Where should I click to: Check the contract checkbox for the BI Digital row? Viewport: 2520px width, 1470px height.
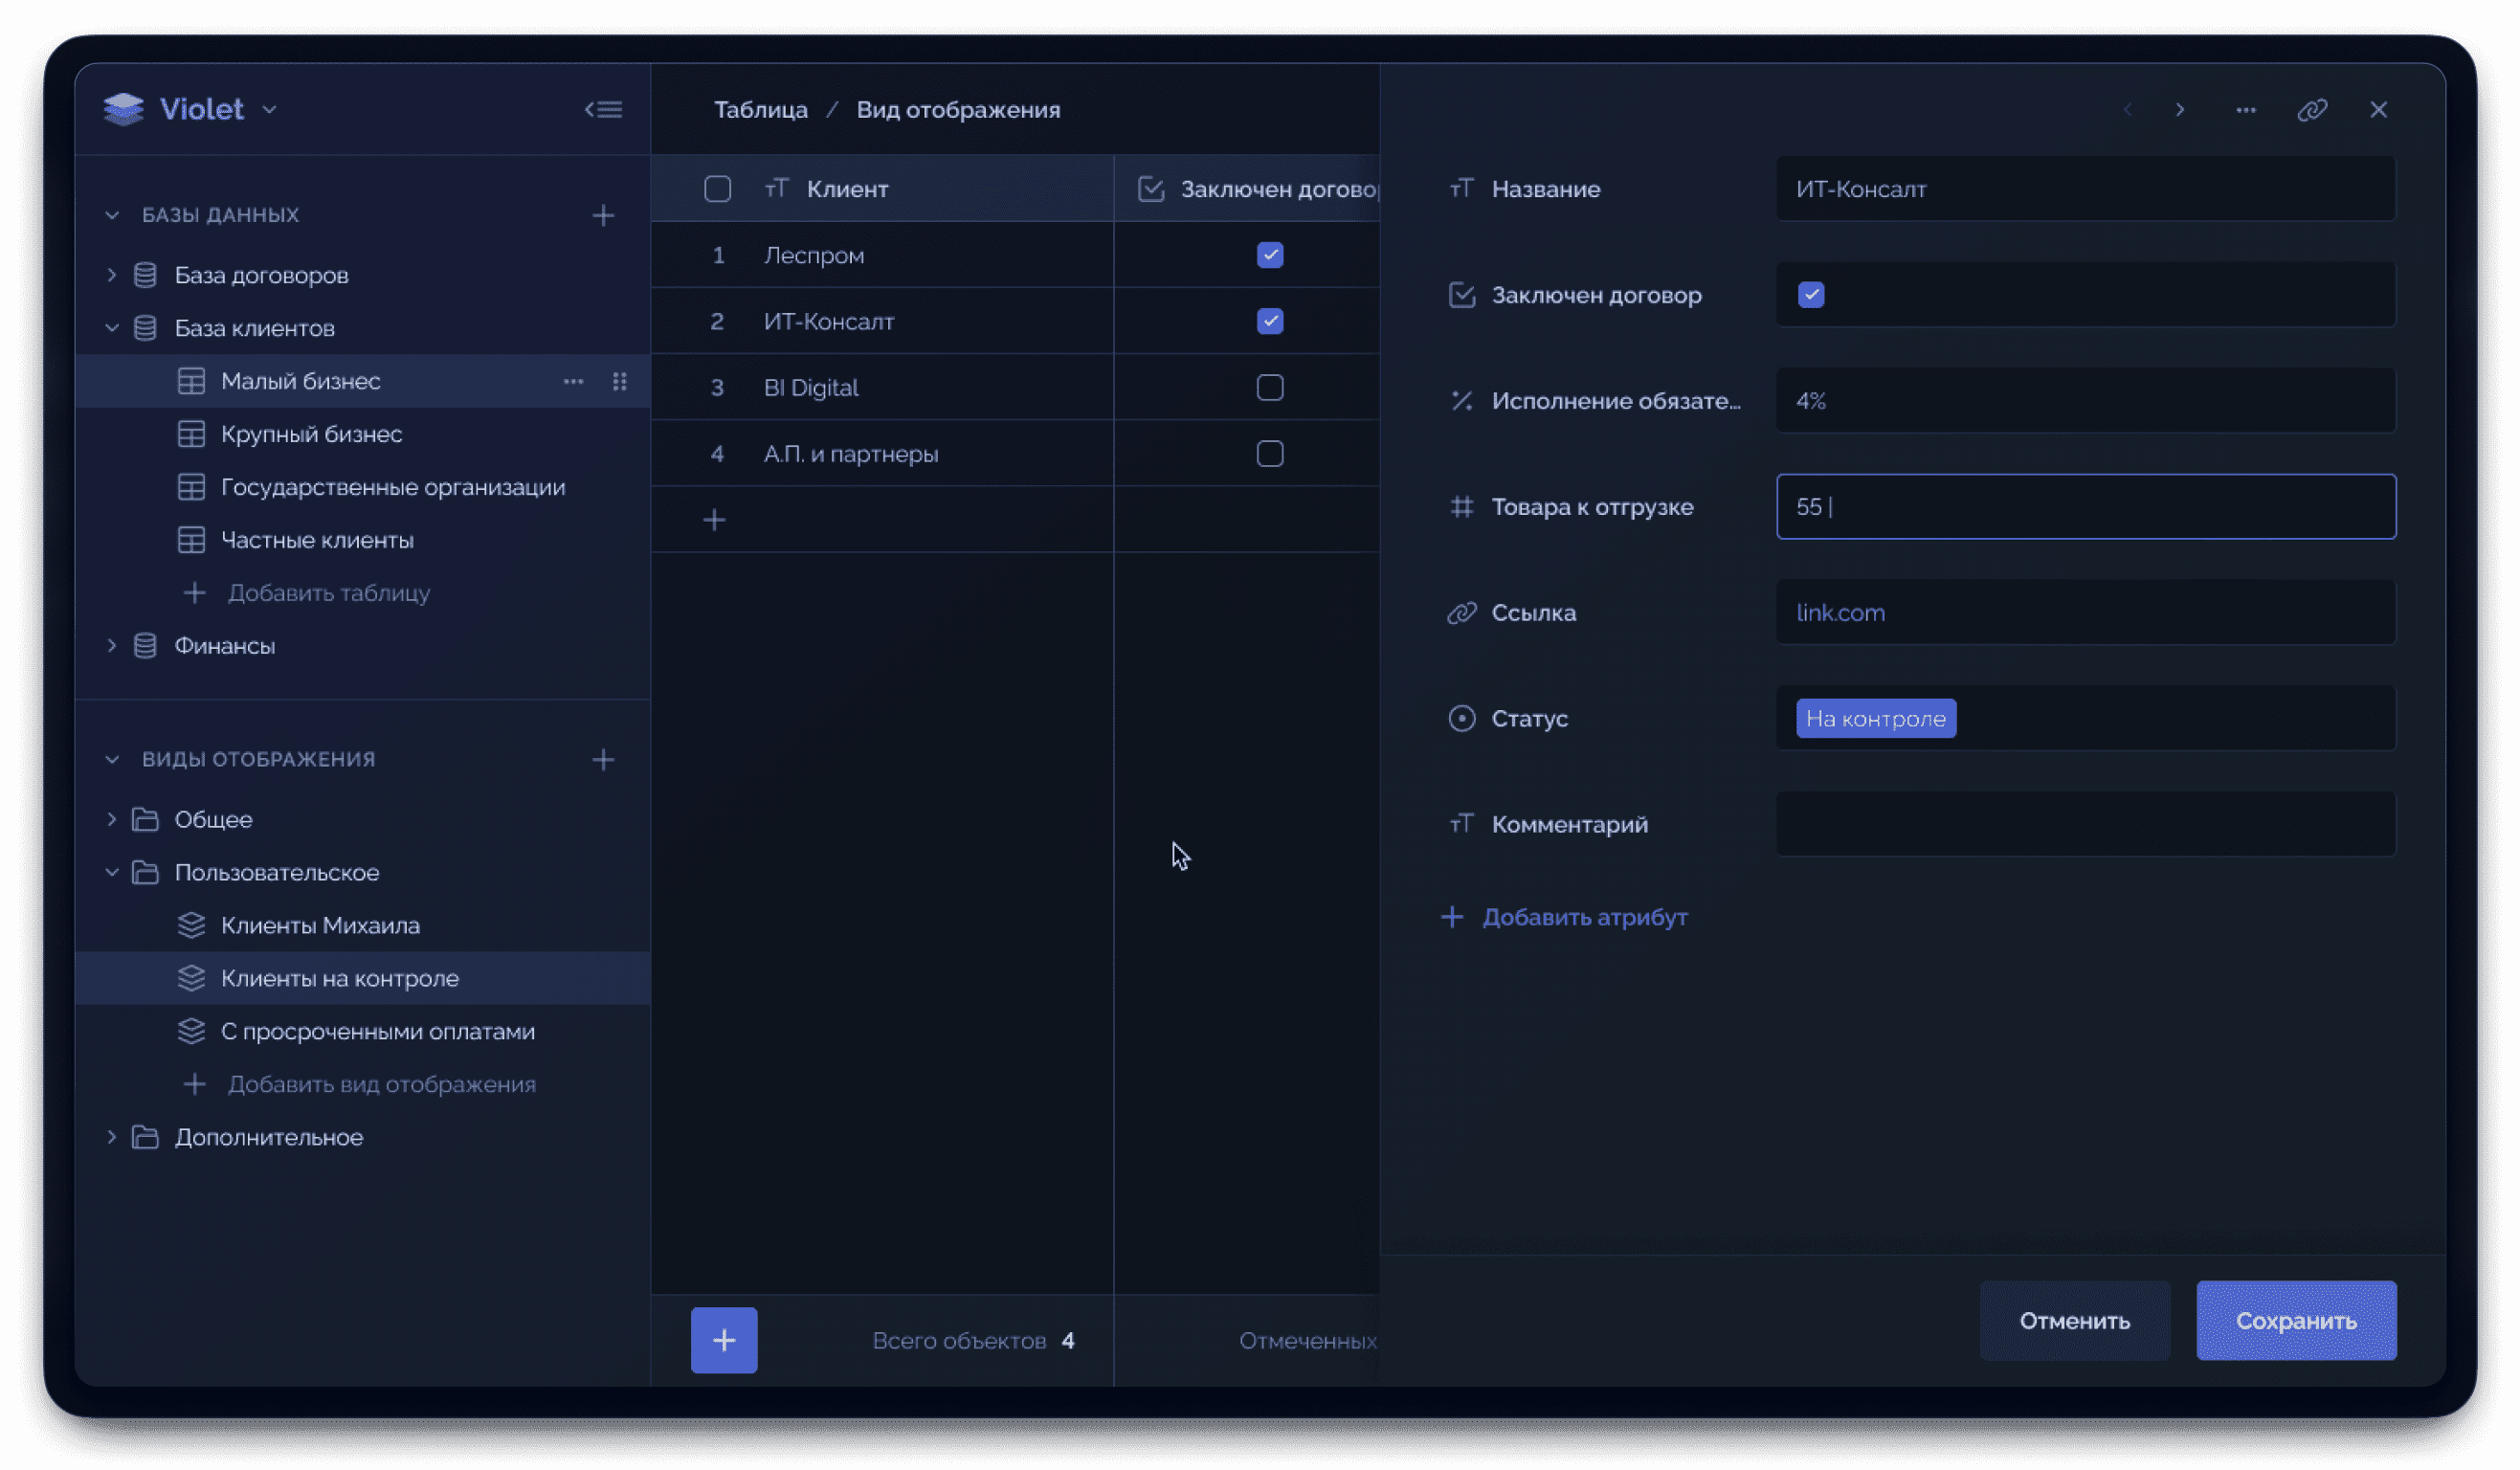[1269, 387]
